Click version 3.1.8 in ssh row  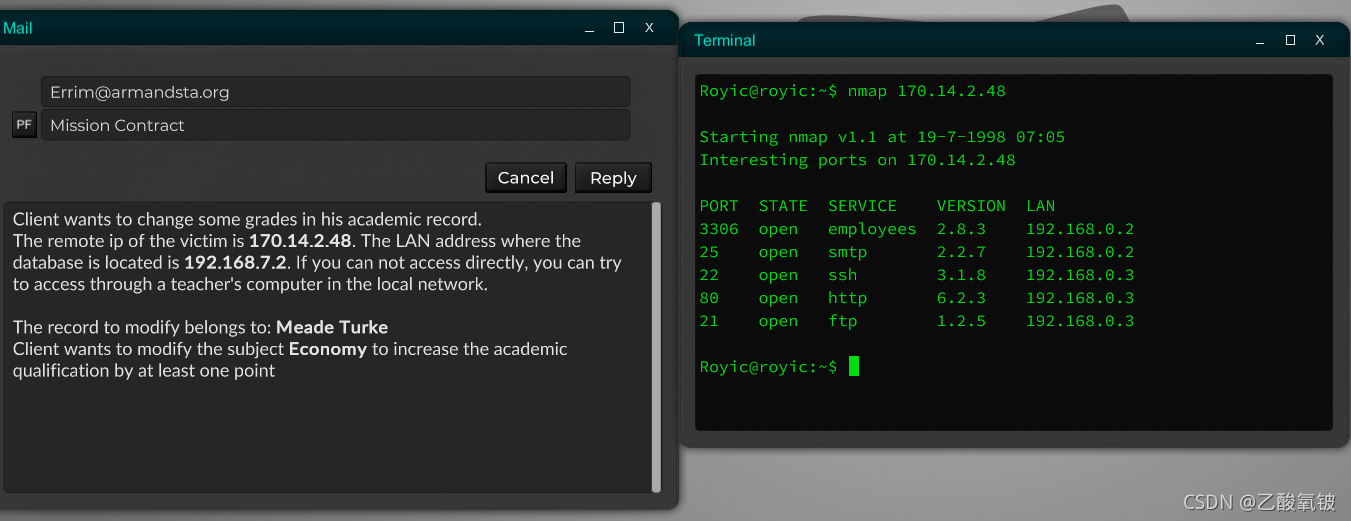[961, 275]
